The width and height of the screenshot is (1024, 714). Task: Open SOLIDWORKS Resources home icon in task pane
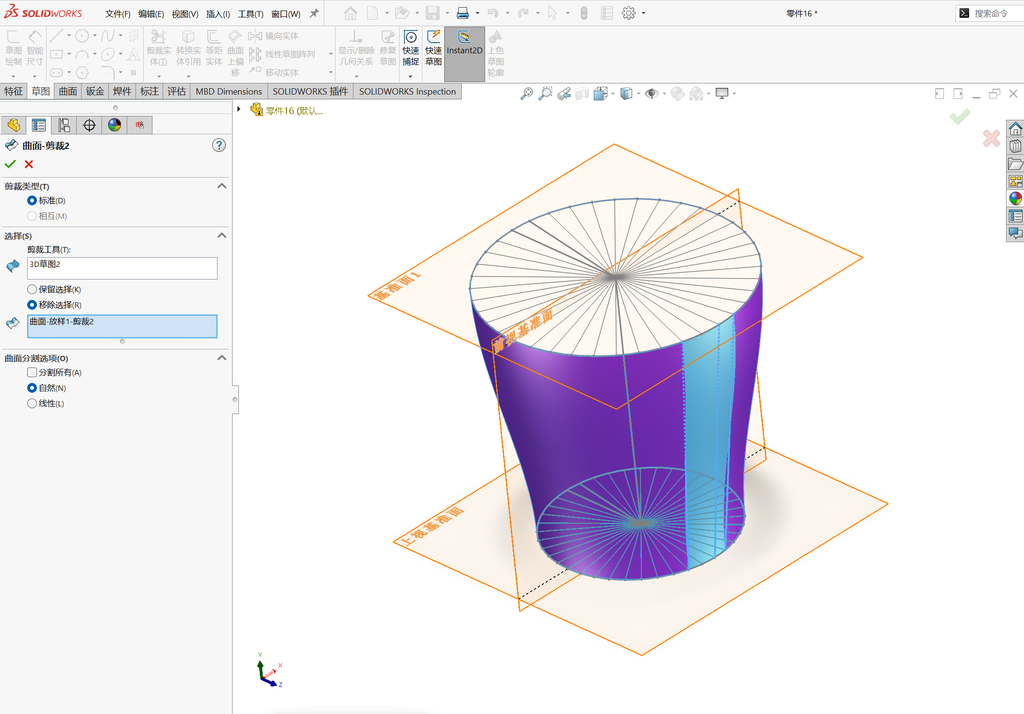pos(1015,129)
